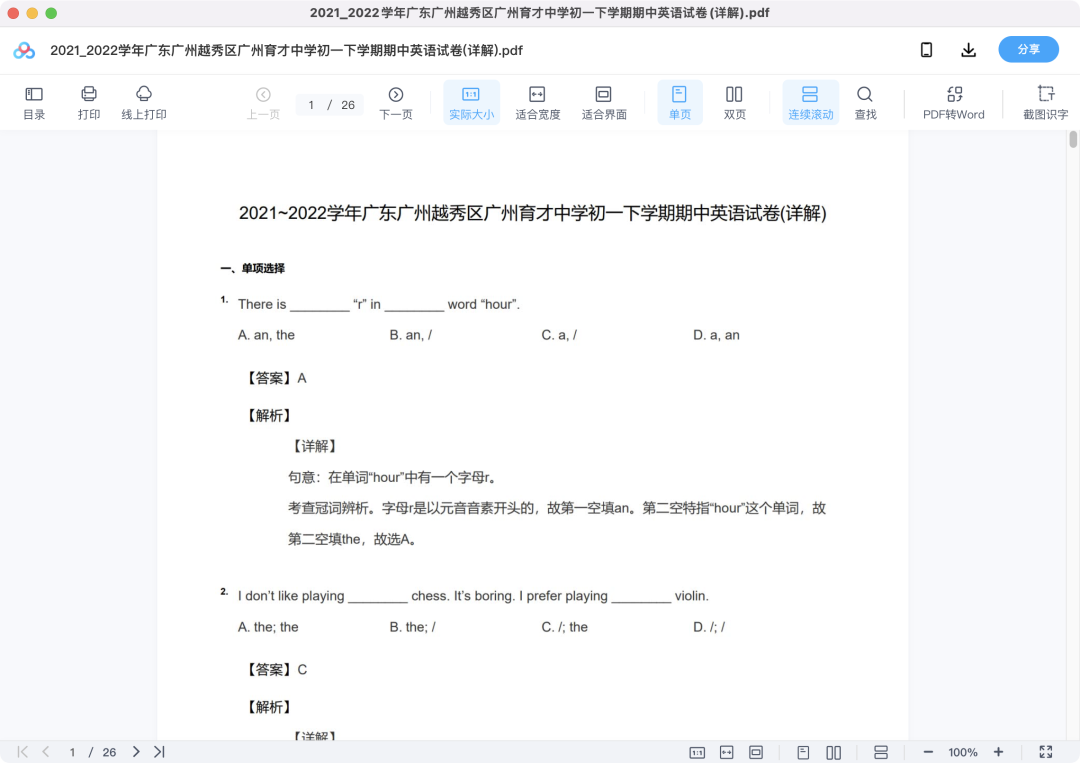Click option "B. the; /"
This screenshot has height=763, width=1080.
tap(413, 627)
